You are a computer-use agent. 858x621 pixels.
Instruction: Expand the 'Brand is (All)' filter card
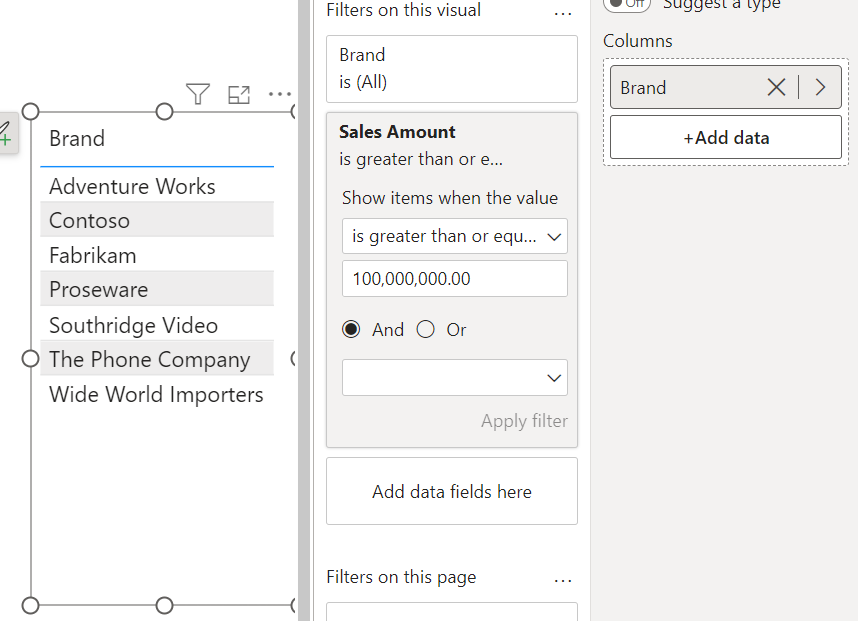click(x=451, y=68)
